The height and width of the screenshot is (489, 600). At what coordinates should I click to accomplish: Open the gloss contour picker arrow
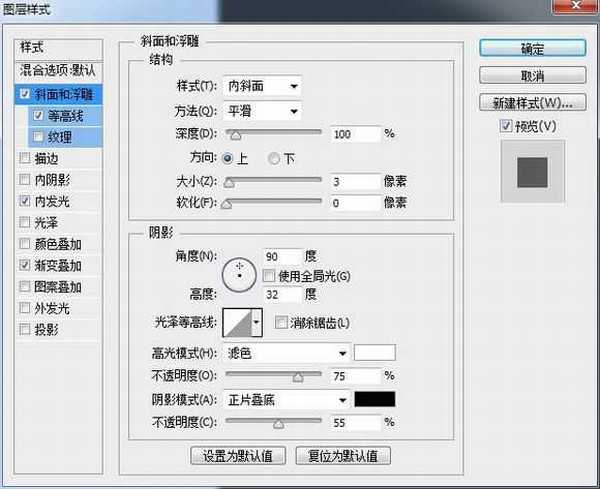[257, 321]
